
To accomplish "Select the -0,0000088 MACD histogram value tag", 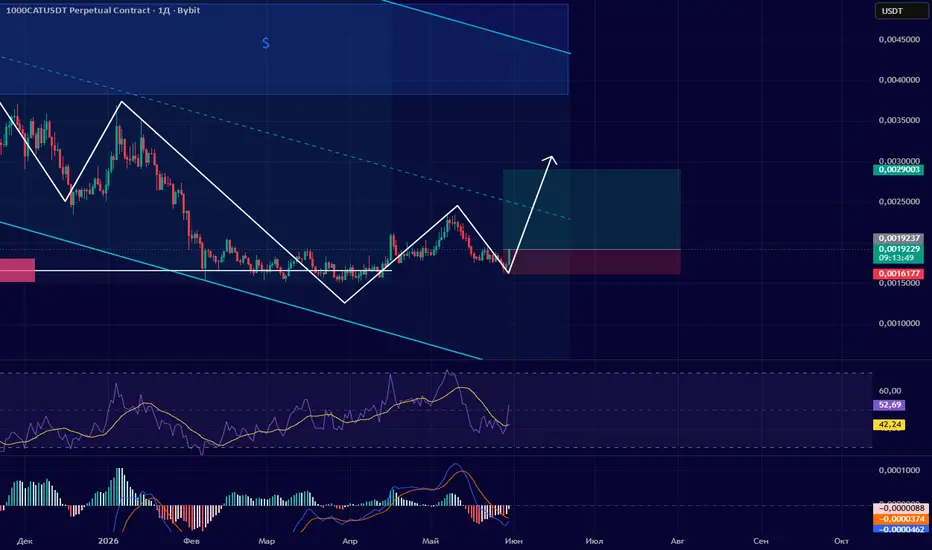I will click(900, 508).
